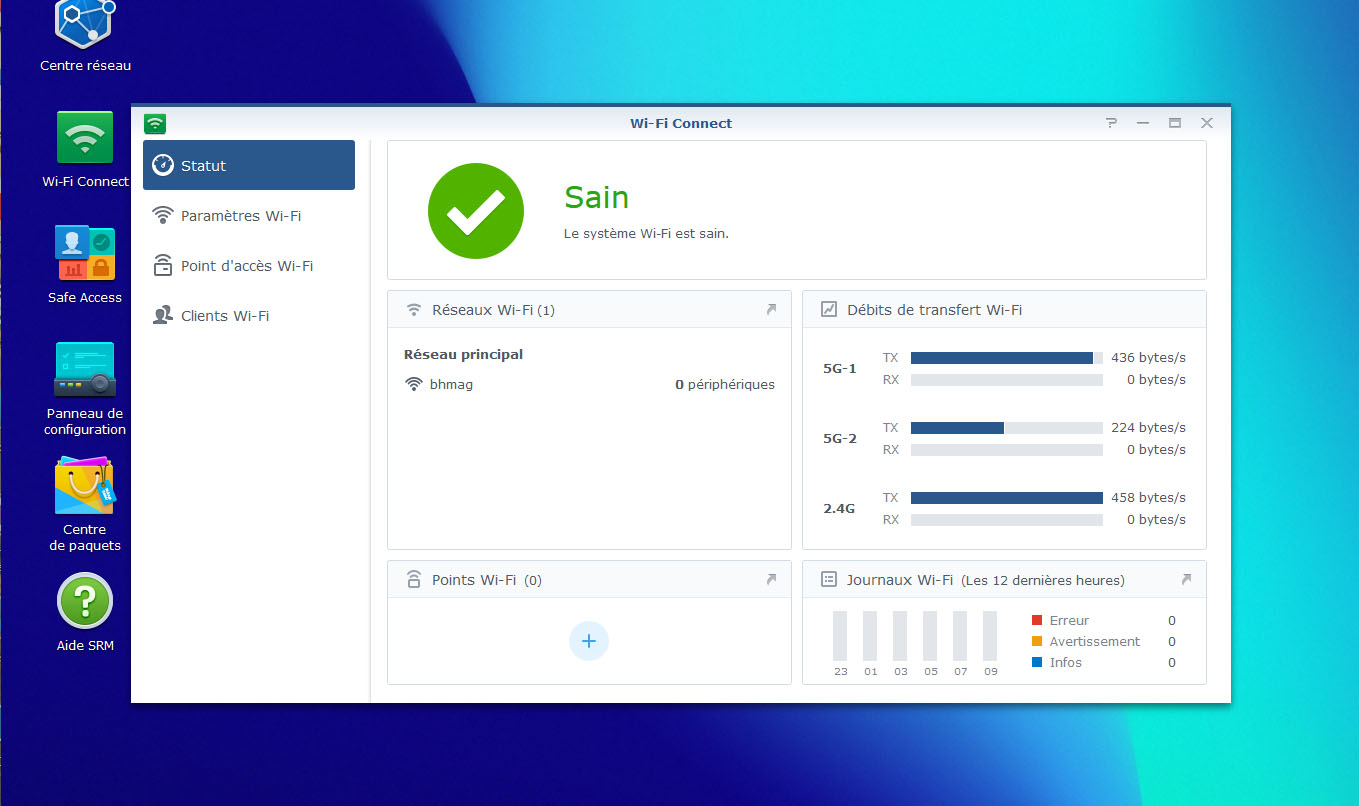This screenshot has width=1359, height=806.
Task: Select the Statut tab in sidebar
Action: click(x=249, y=165)
